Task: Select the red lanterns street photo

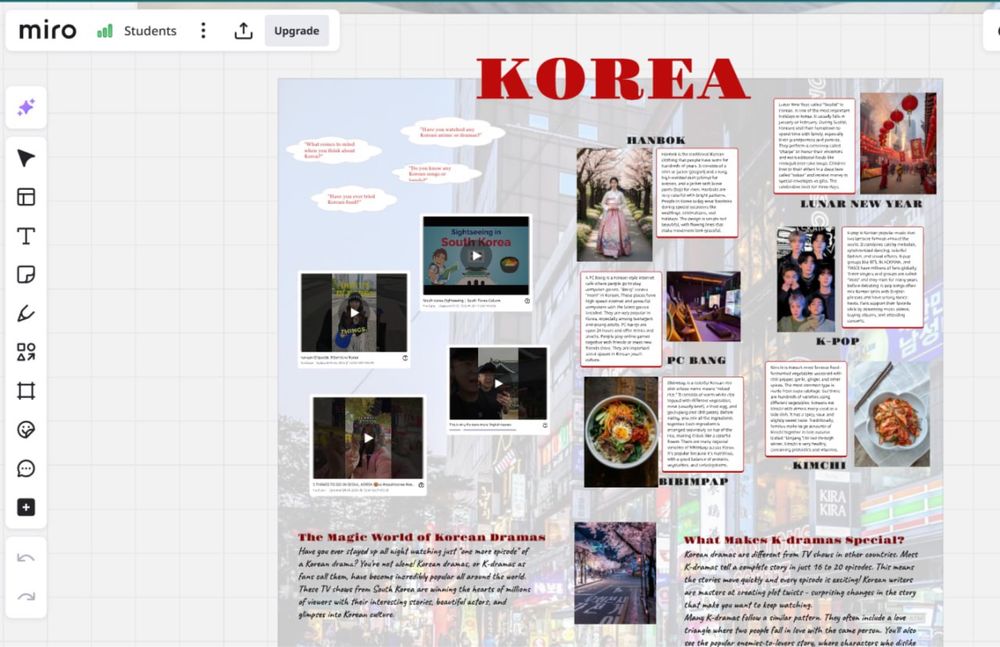Action: (x=898, y=144)
